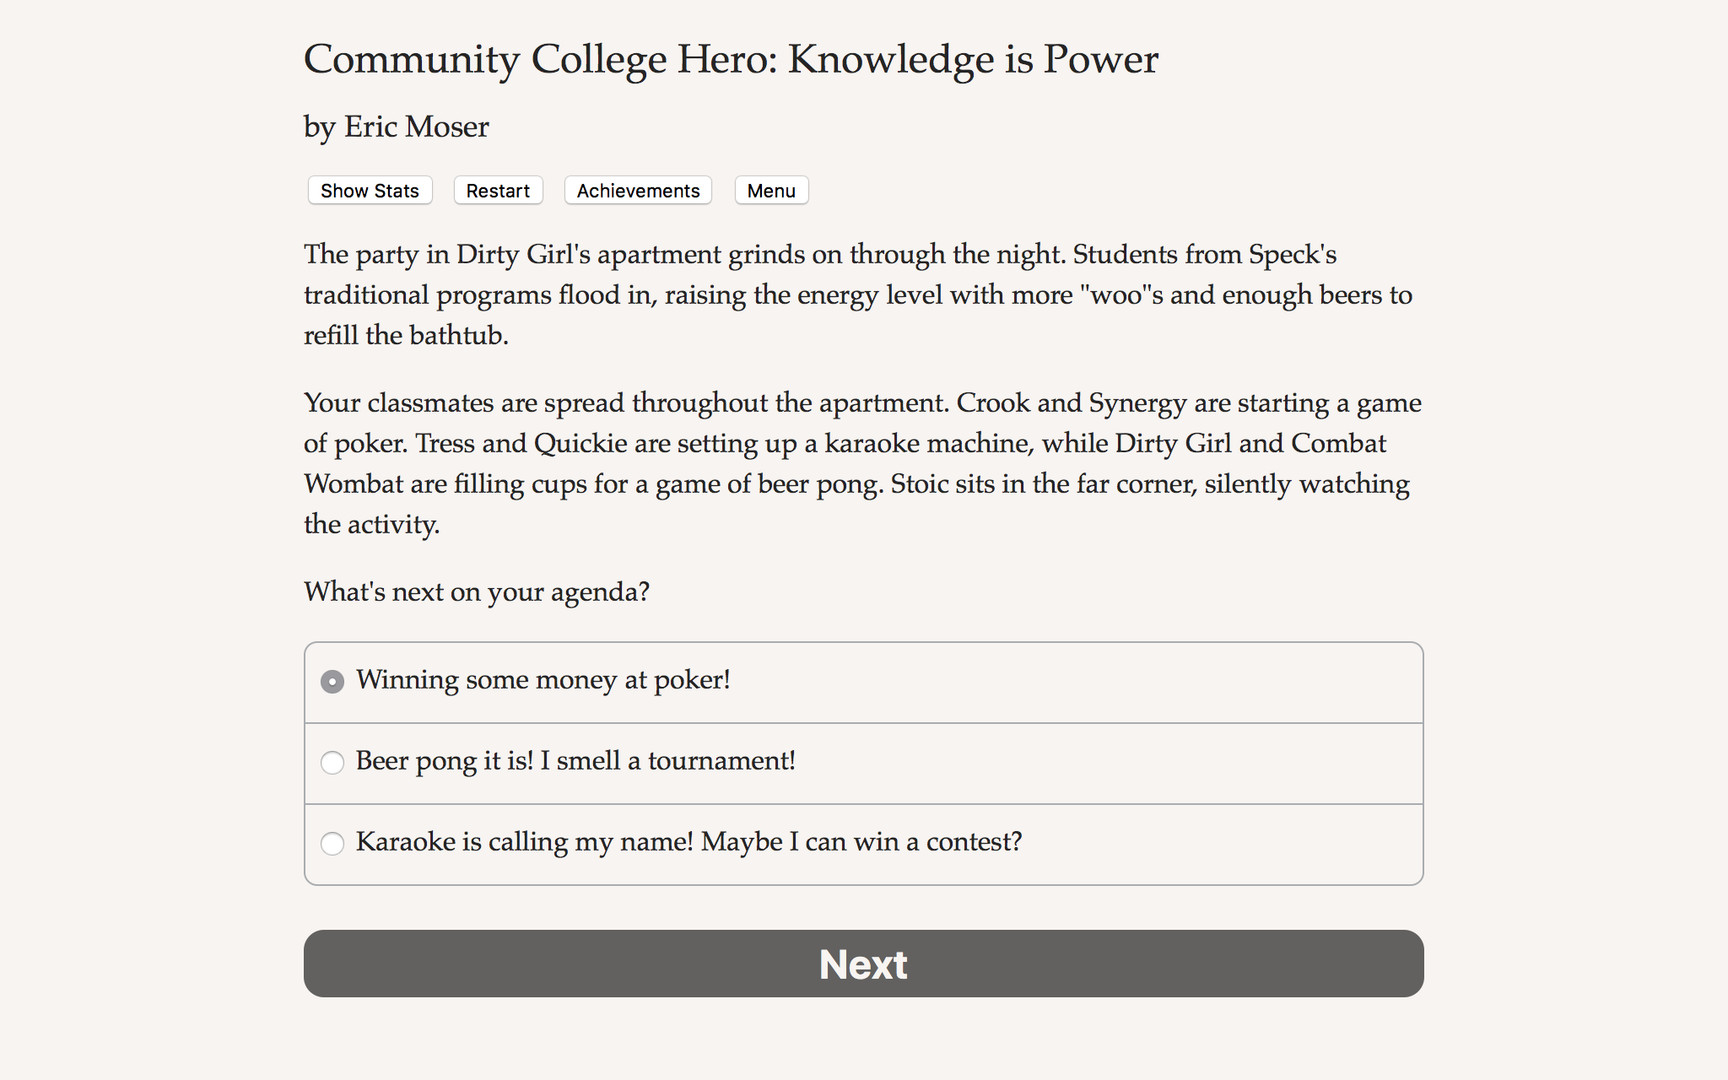The width and height of the screenshot is (1728, 1080).
Task: Click Restart to start over
Action: pyautogui.click(x=497, y=190)
